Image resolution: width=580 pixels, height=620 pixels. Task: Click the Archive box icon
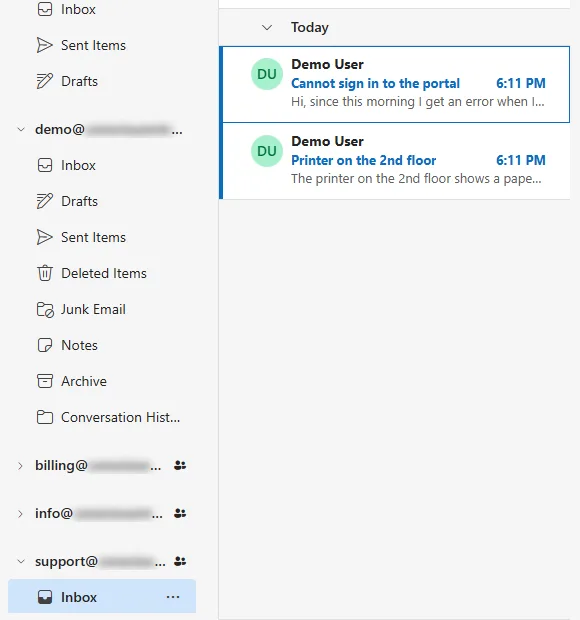coord(45,381)
